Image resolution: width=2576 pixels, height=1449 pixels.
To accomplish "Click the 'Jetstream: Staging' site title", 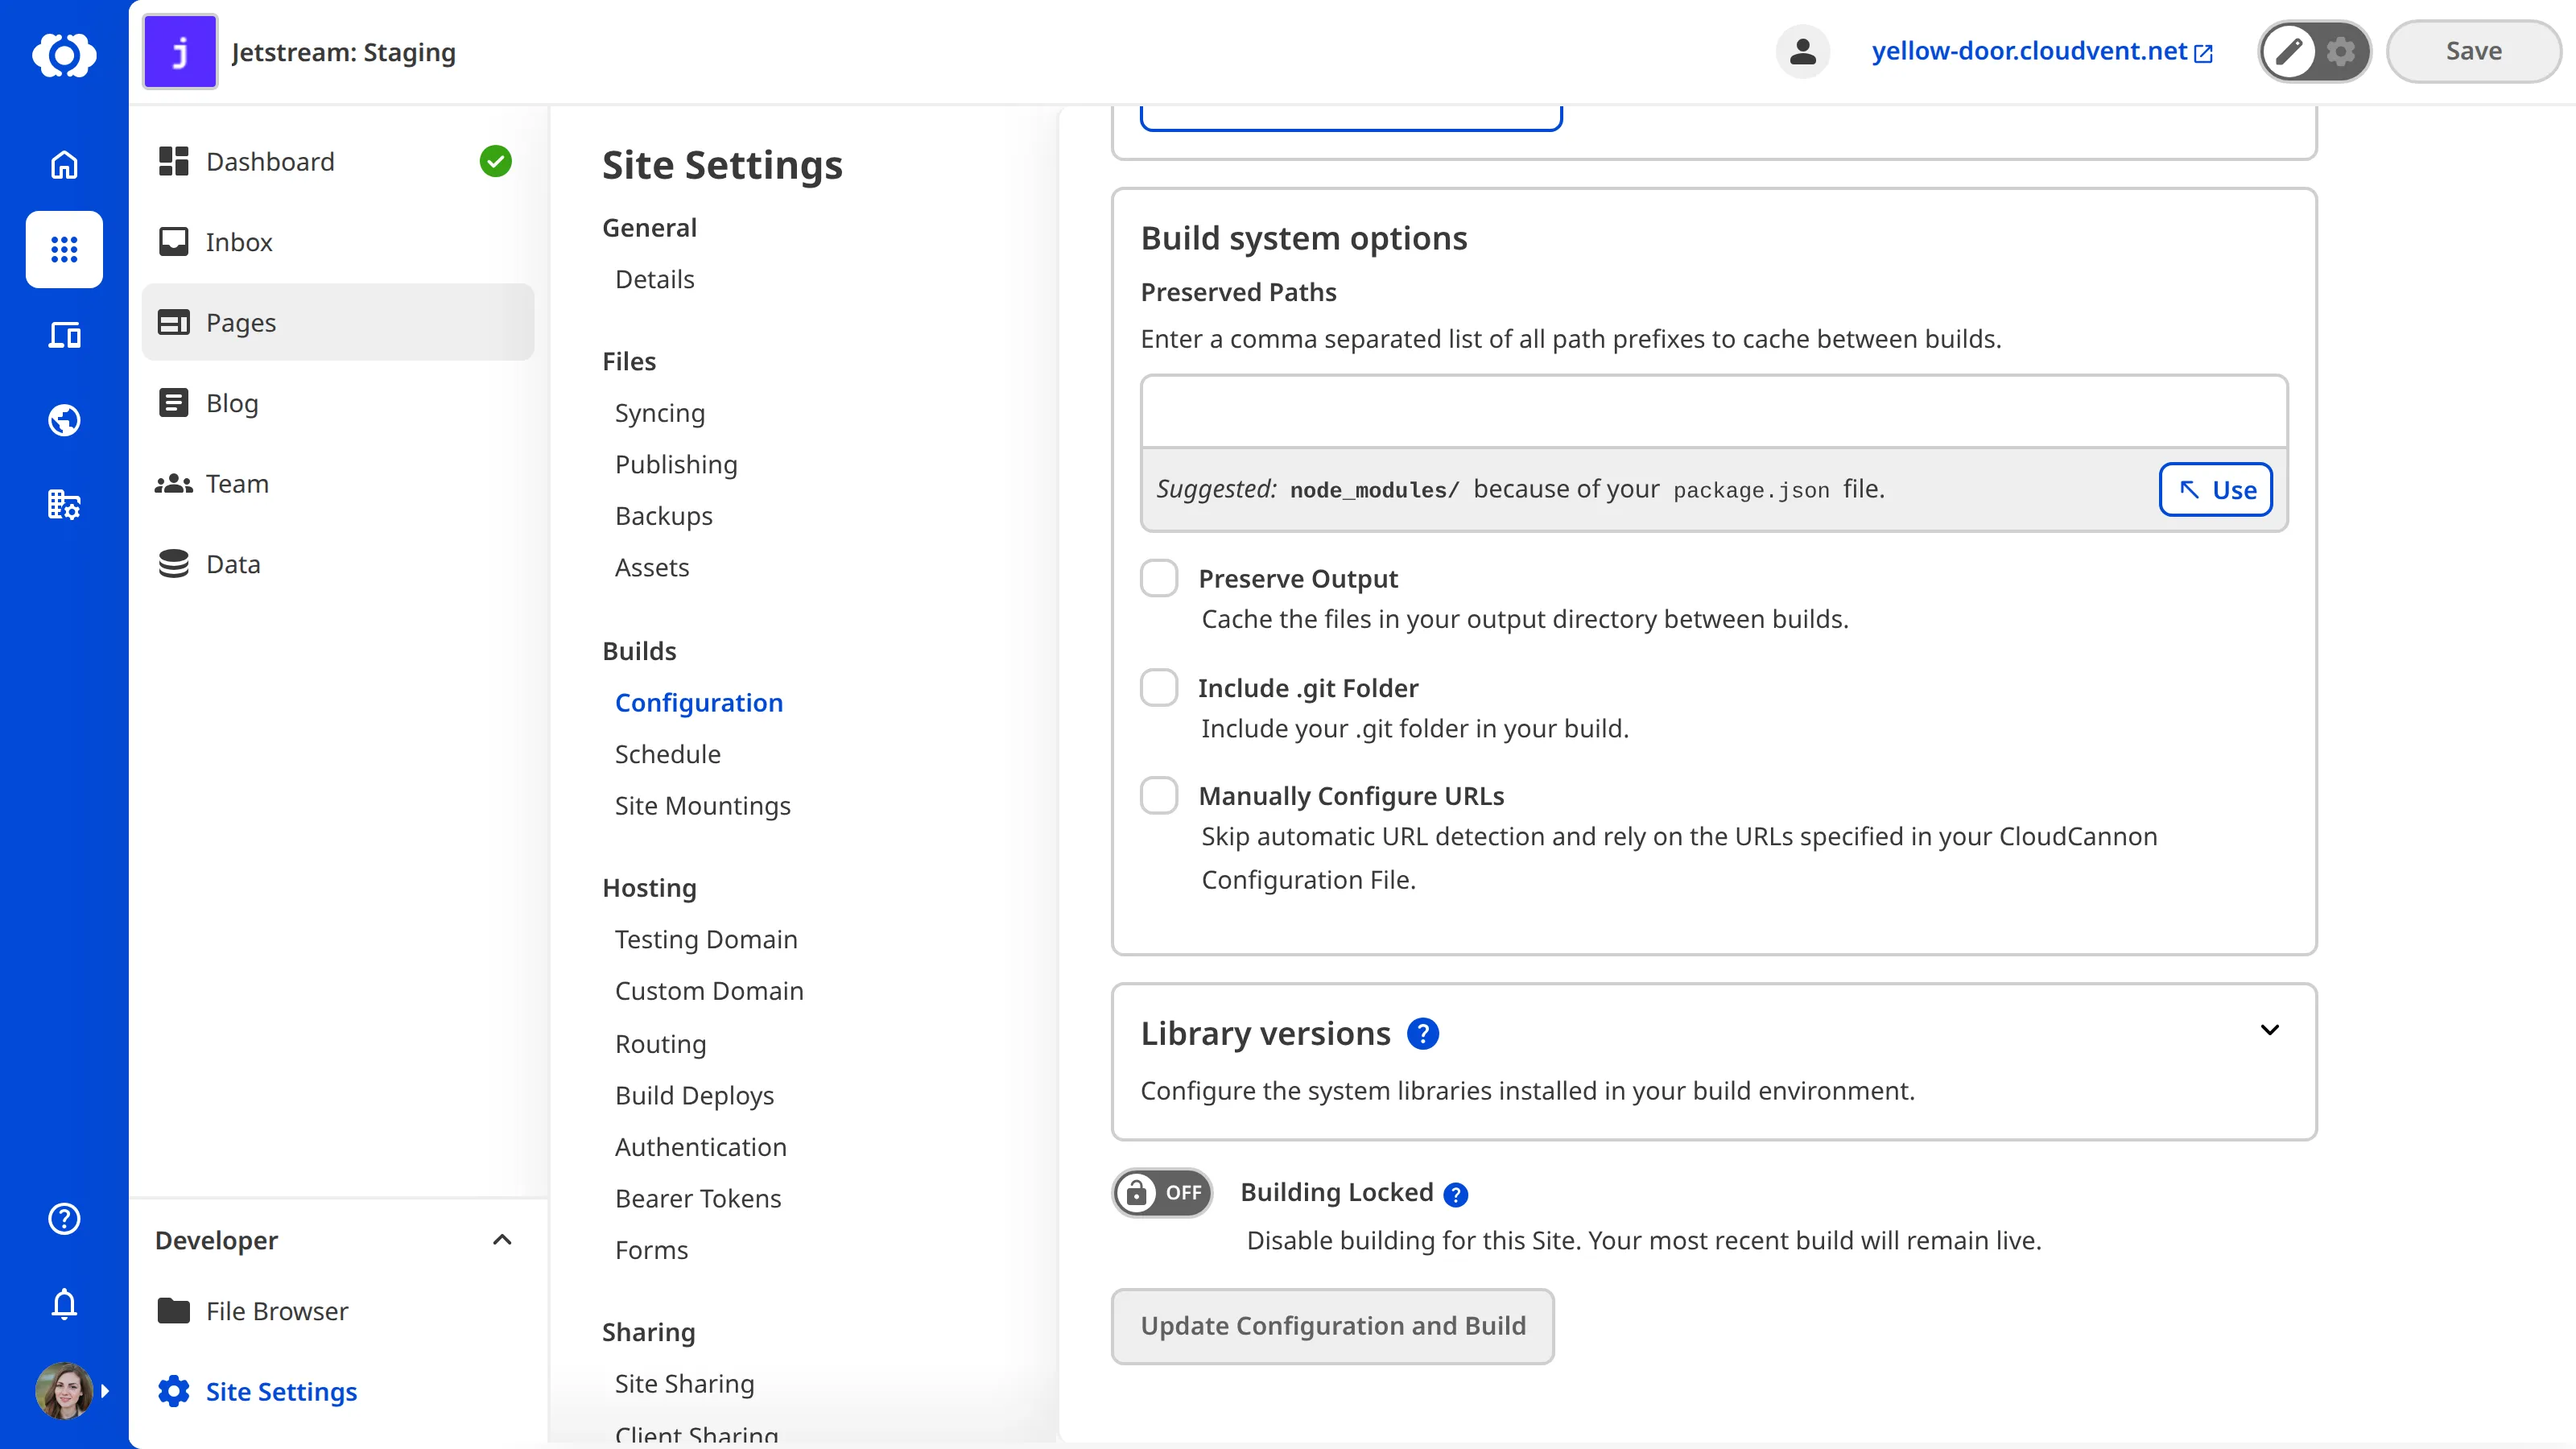I will [x=343, y=52].
